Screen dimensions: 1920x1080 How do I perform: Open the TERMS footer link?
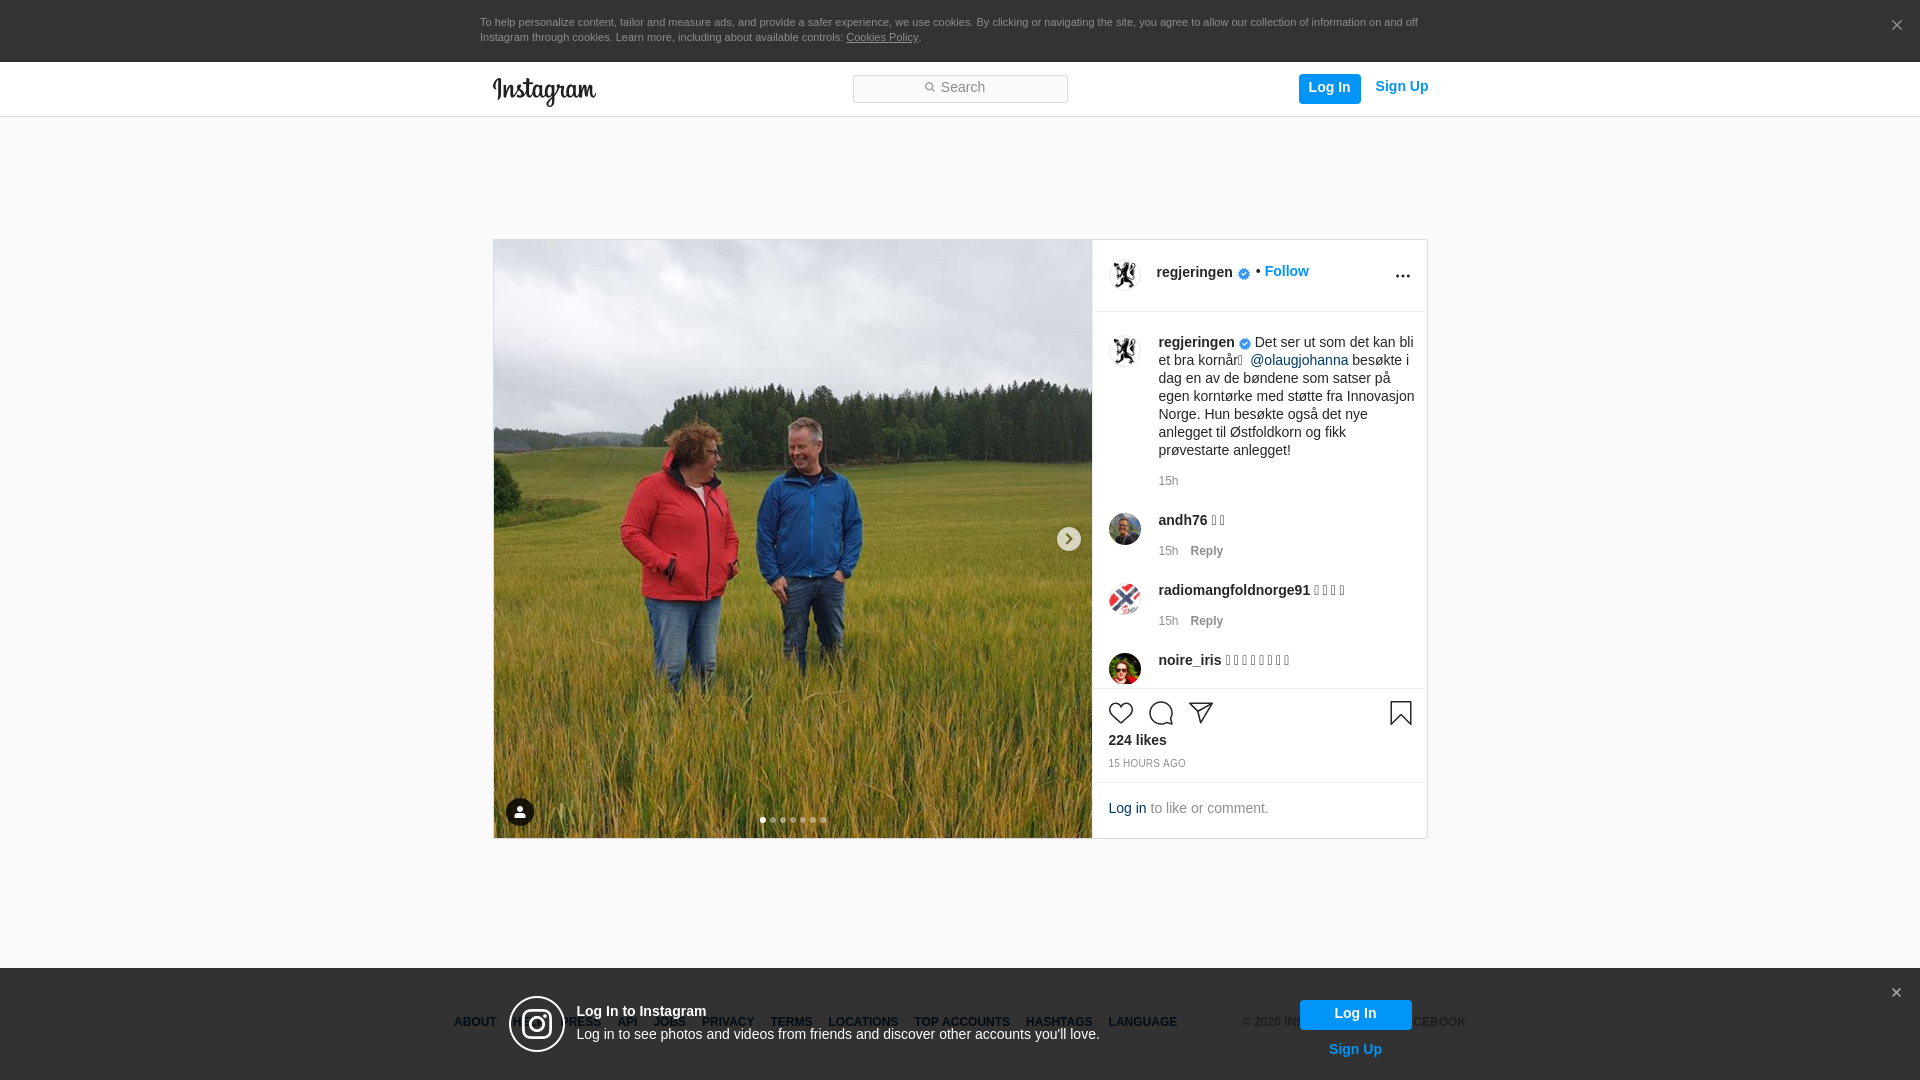[791, 1022]
